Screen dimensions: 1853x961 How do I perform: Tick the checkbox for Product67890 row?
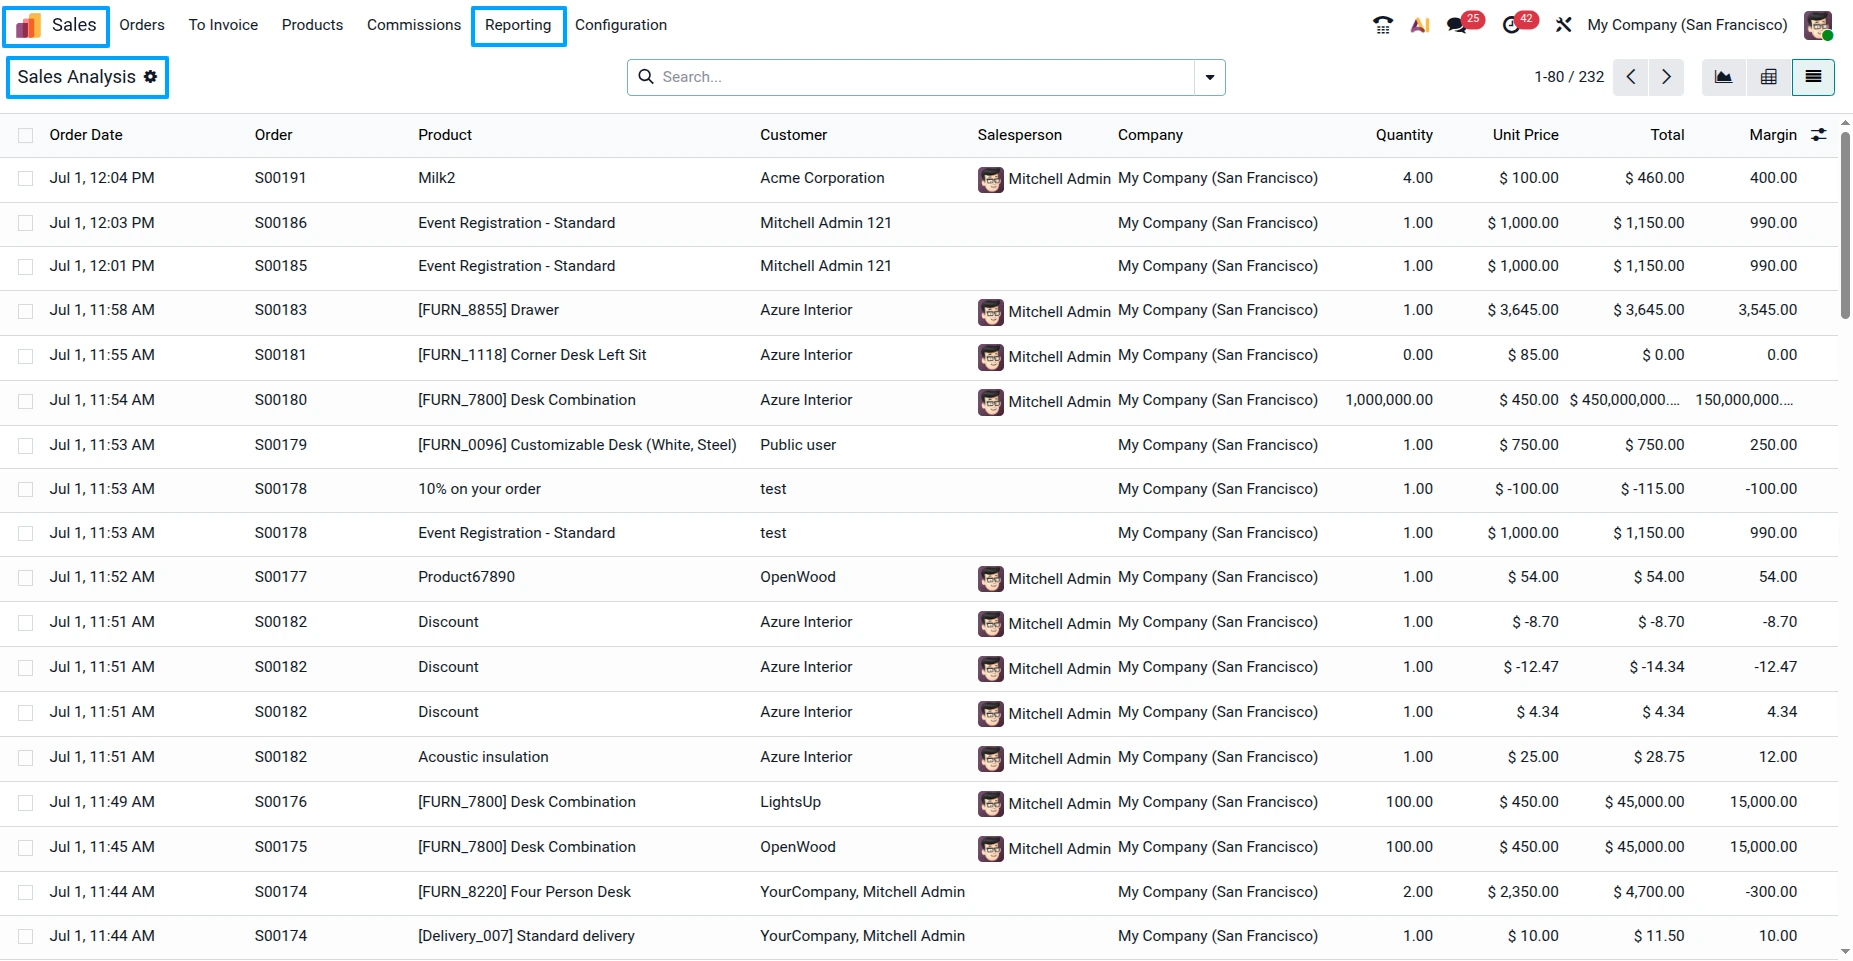pyautogui.click(x=26, y=577)
